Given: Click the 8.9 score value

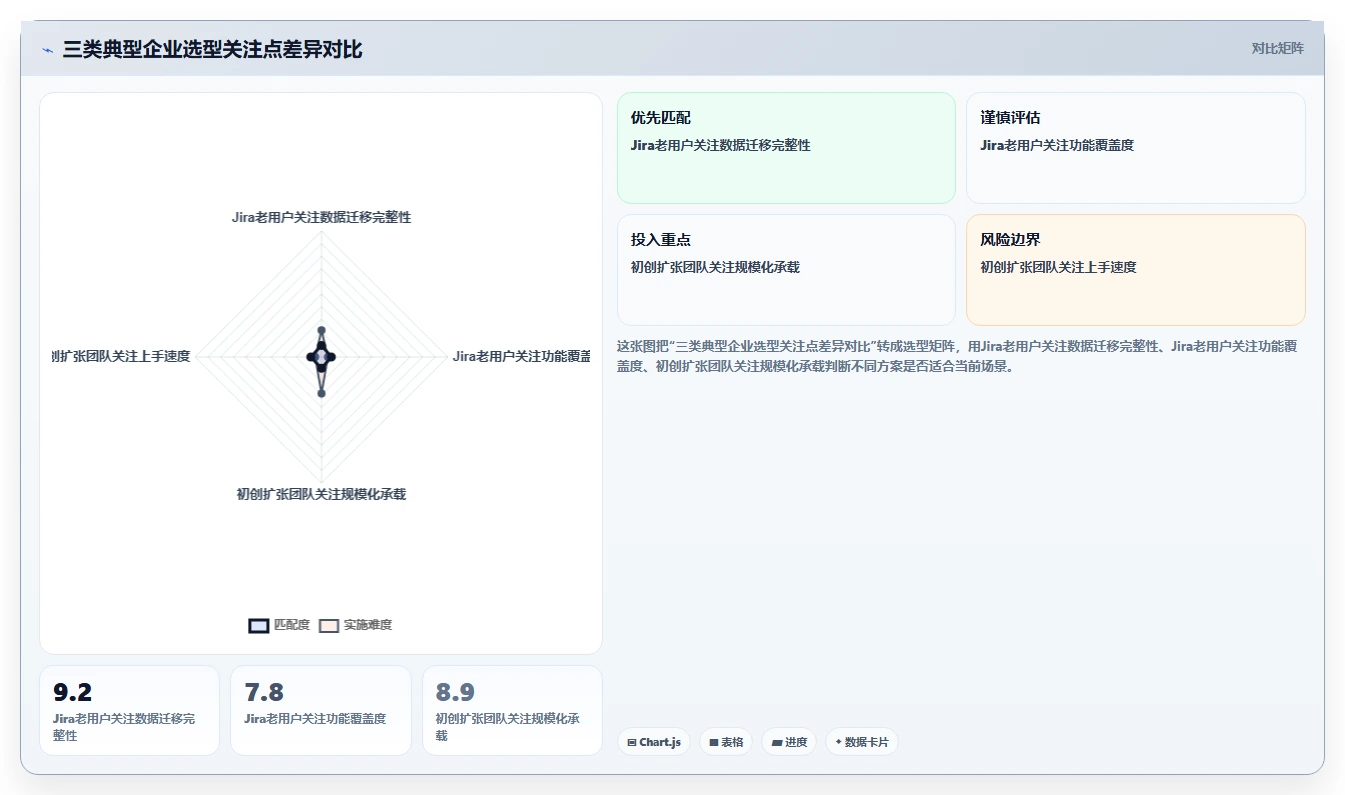Looking at the screenshot, I should pyautogui.click(x=455, y=692).
